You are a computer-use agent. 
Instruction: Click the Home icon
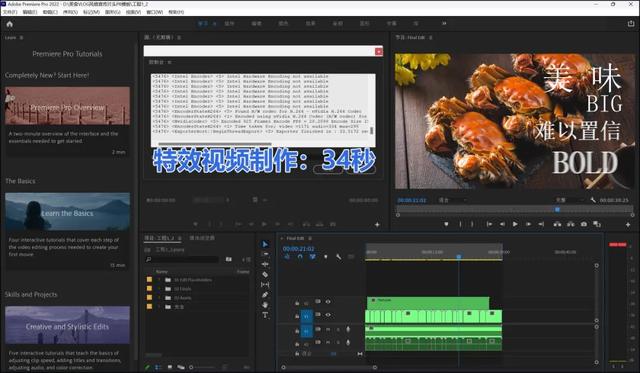pos(9,24)
